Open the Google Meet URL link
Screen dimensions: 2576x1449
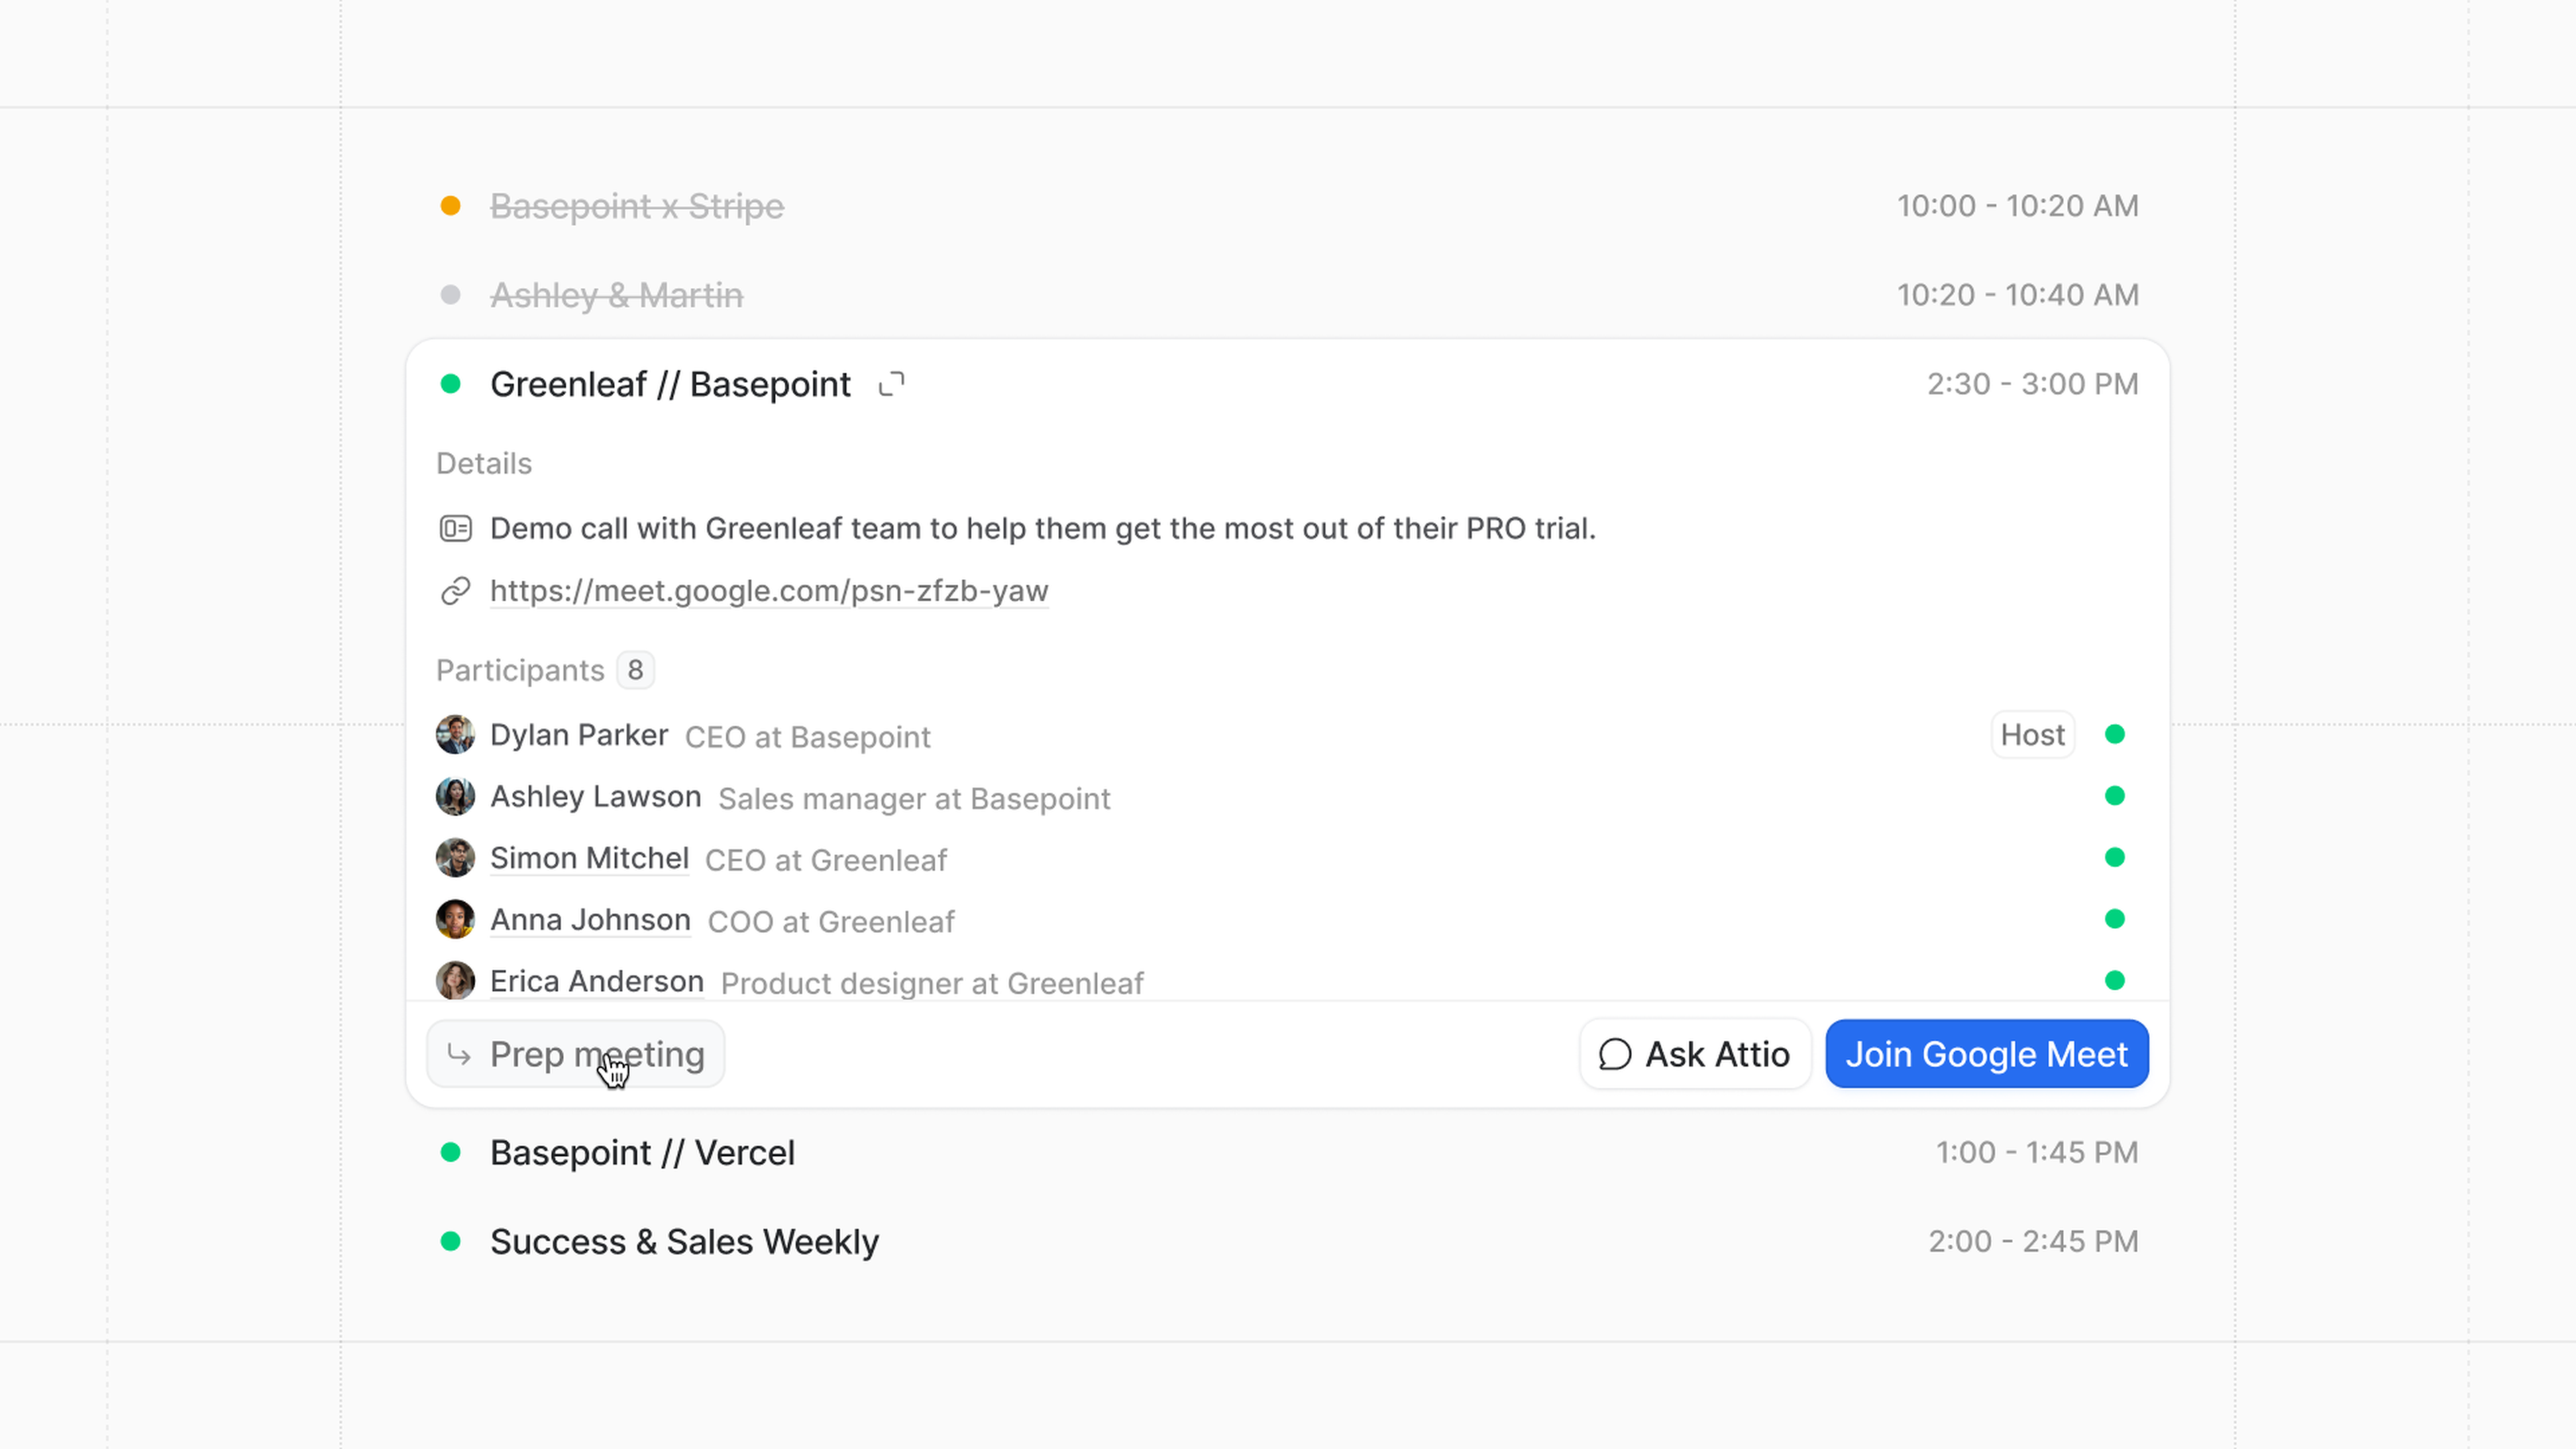[768, 591]
